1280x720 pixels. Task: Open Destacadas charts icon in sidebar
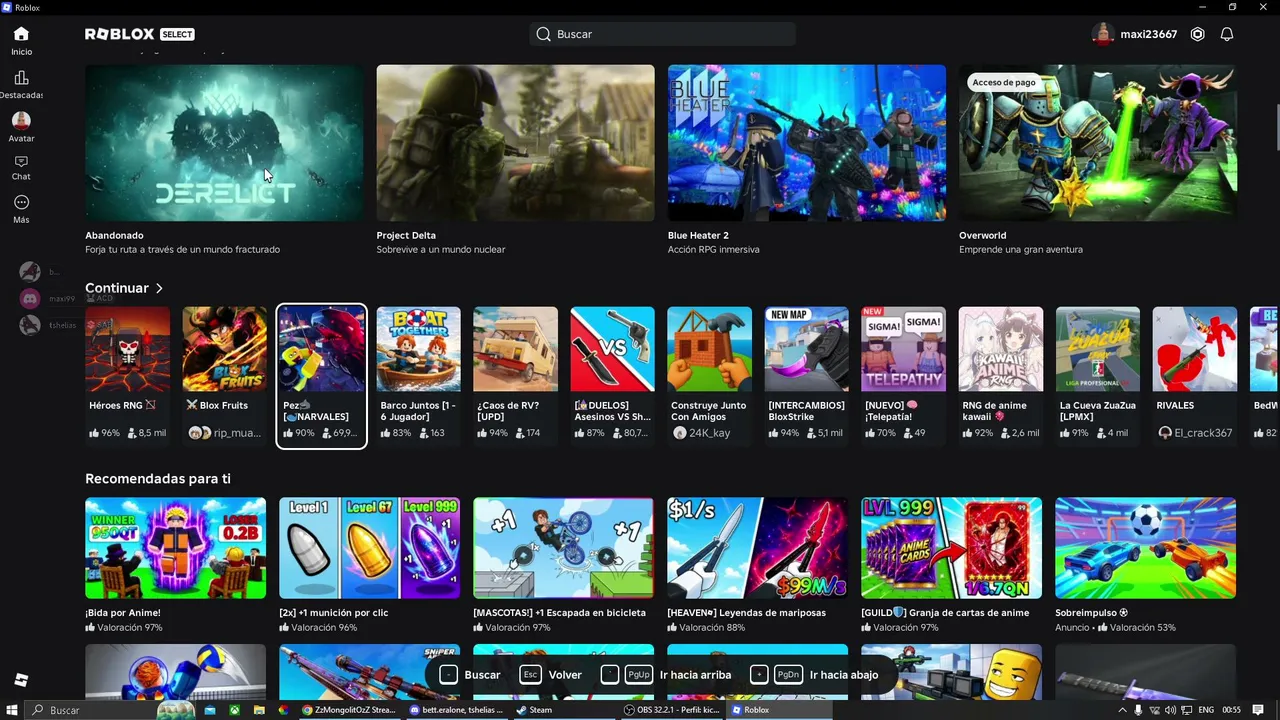(x=21, y=78)
